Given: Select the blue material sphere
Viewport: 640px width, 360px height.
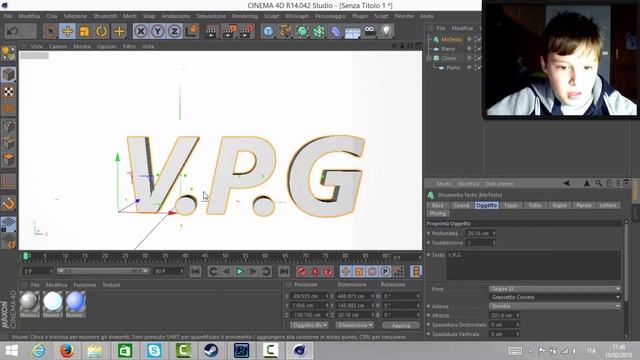Looking at the screenshot, I should pos(76,302).
